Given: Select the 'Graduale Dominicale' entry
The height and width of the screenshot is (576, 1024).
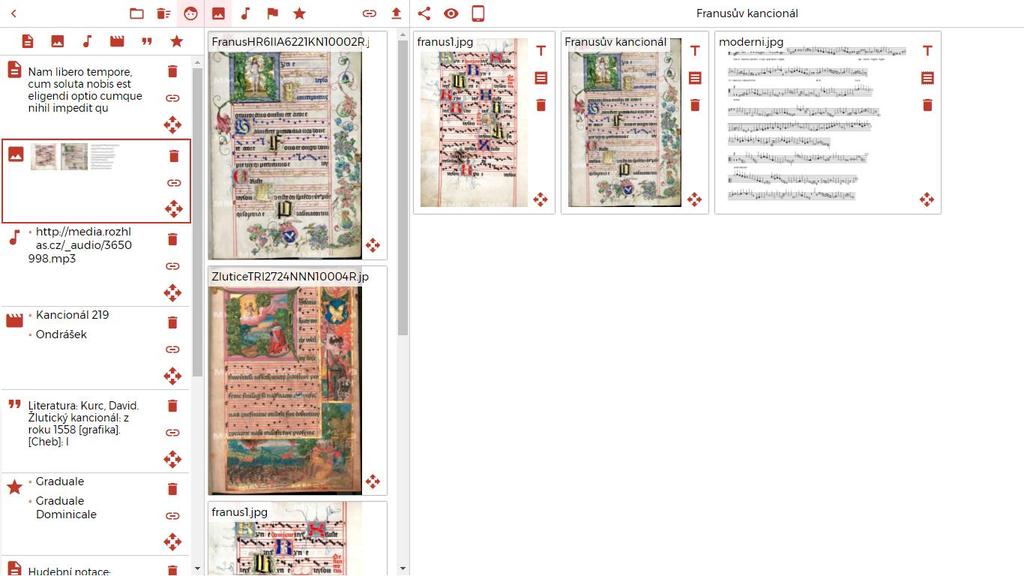Looking at the screenshot, I should point(66,507).
